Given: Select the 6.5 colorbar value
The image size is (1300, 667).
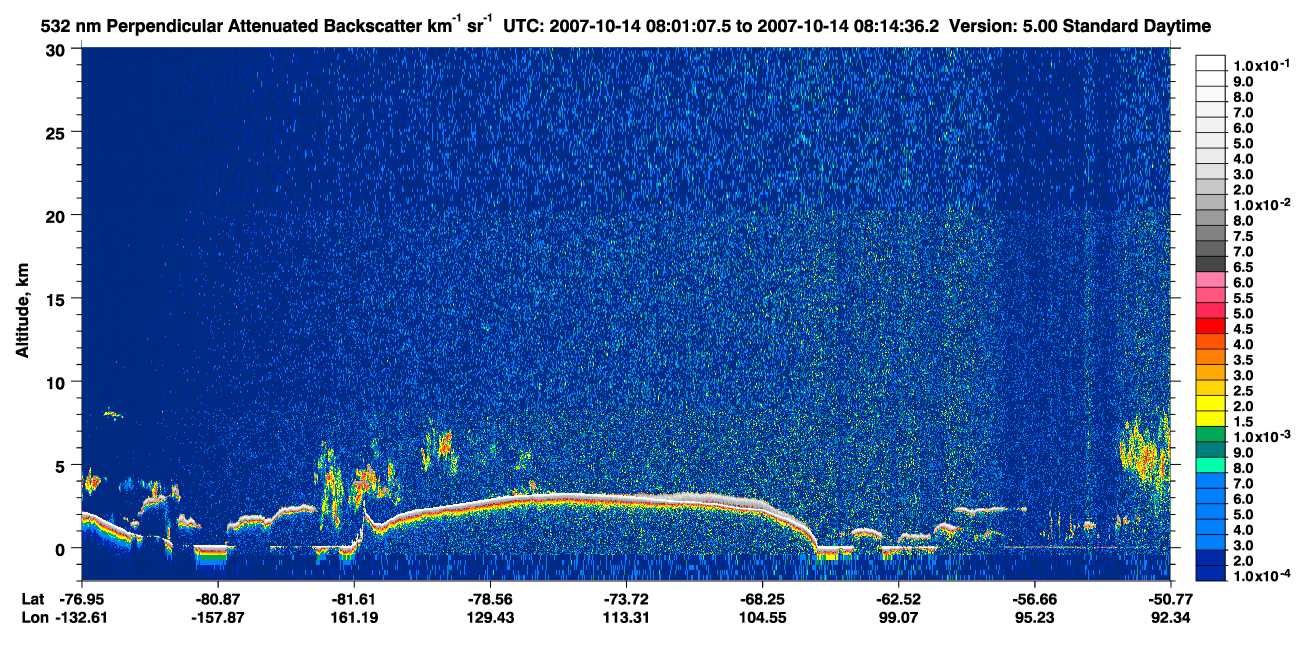Looking at the screenshot, I should 1243,268.
